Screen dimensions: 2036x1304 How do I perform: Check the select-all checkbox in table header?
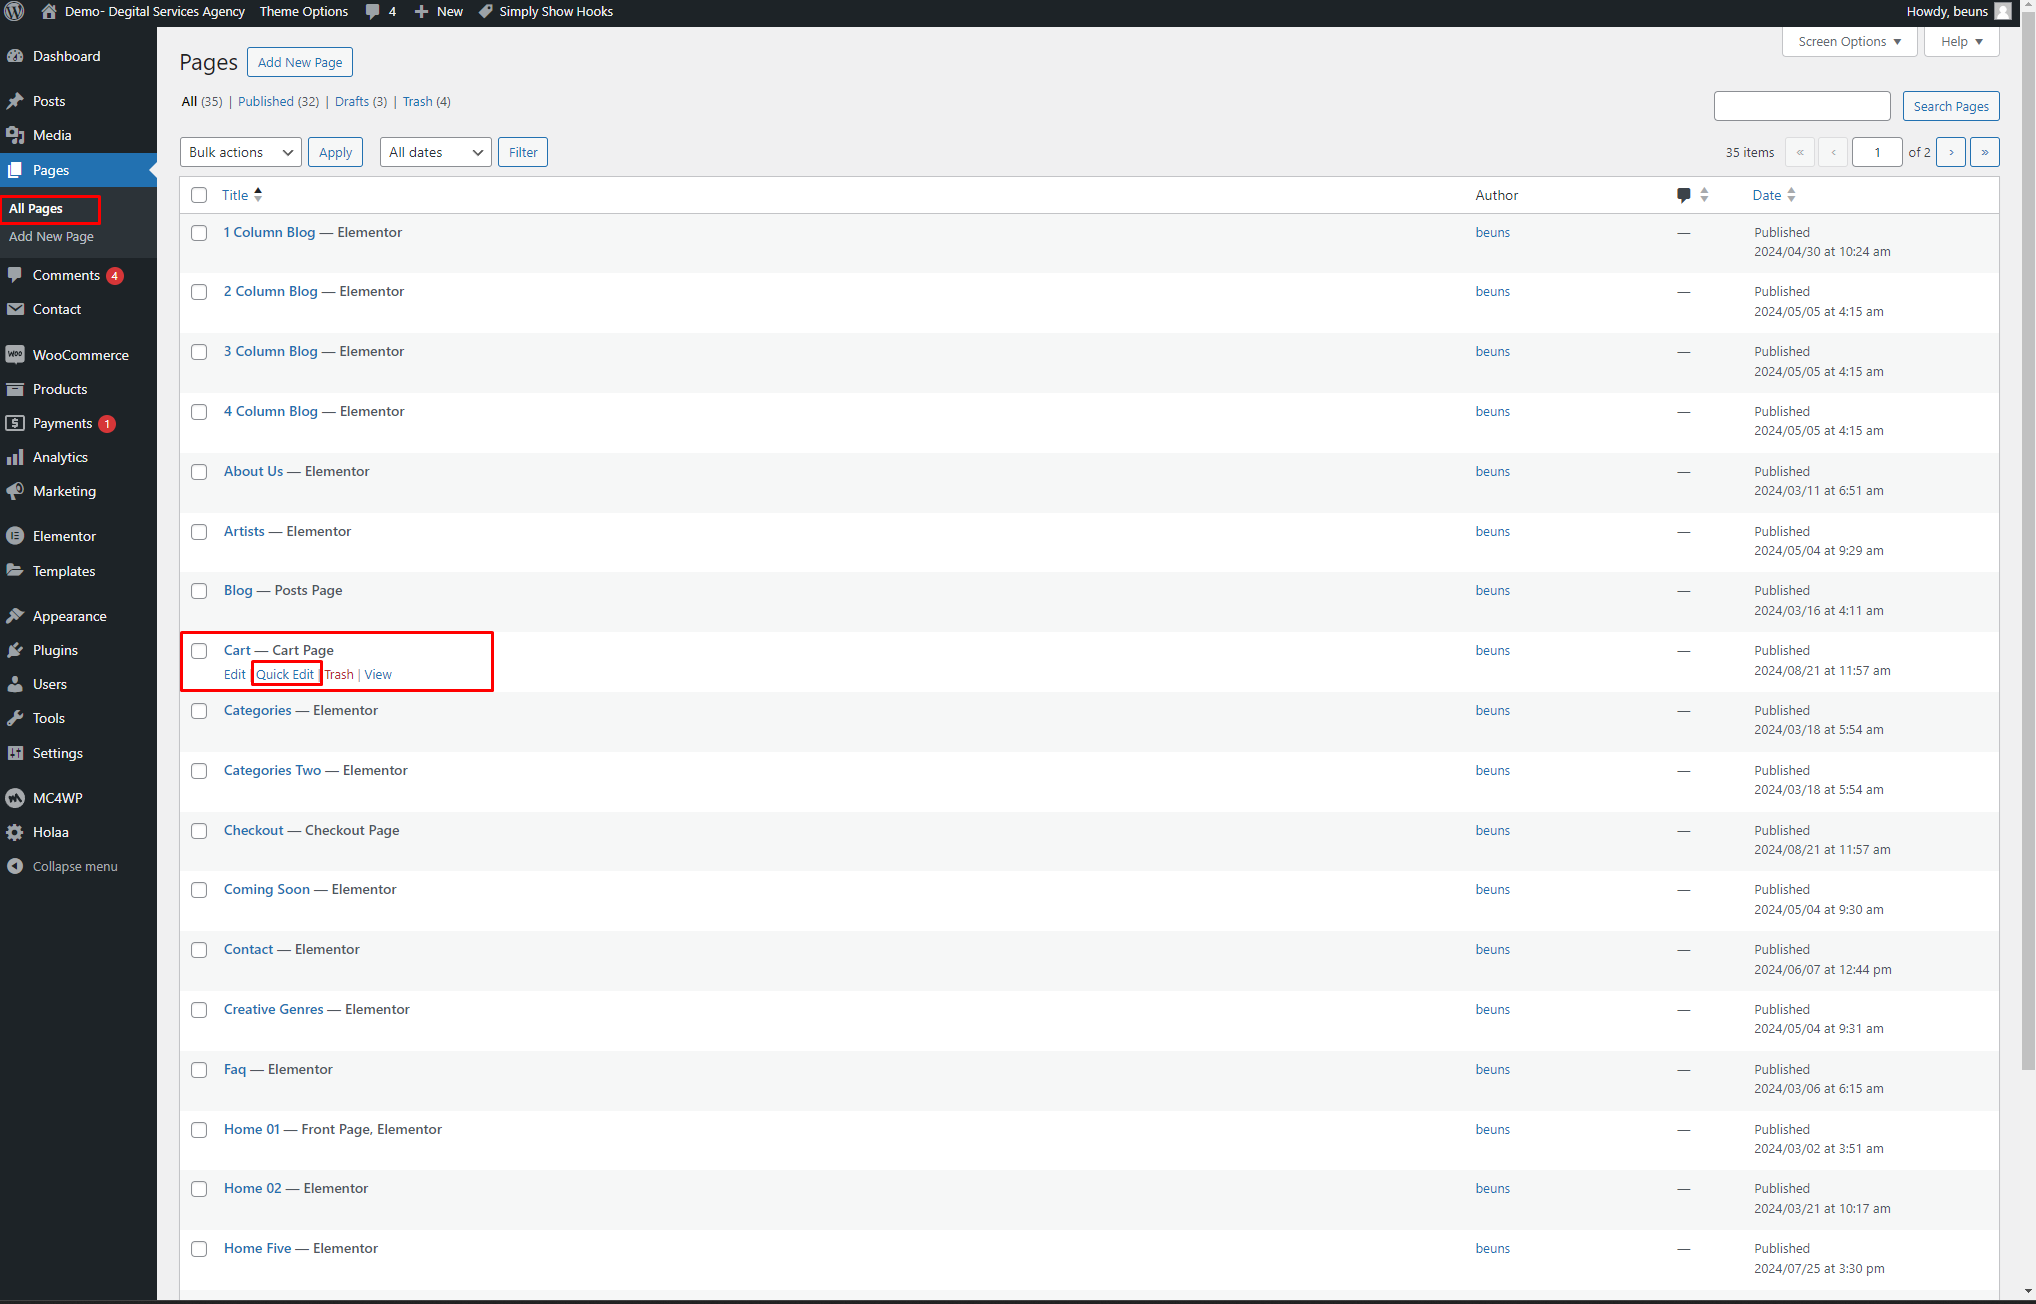pyautogui.click(x=199, y=195)
